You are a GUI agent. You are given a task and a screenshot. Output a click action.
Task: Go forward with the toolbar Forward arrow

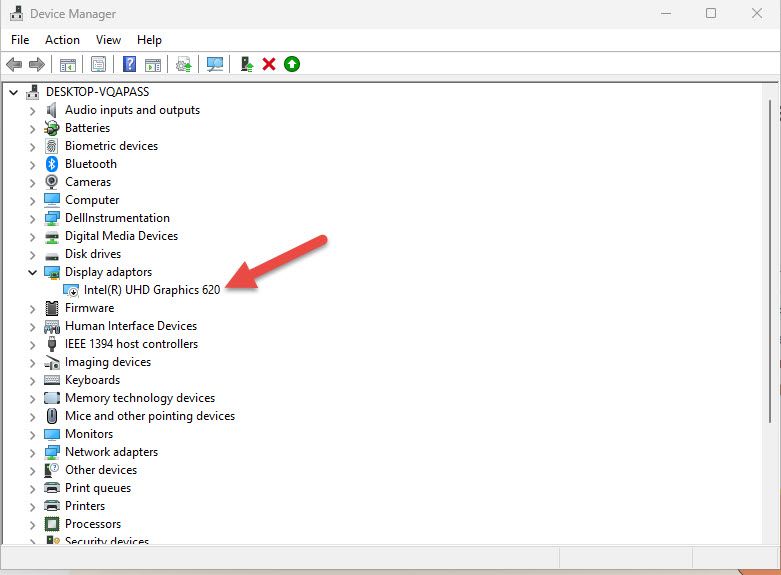click(x=37, y=64)
